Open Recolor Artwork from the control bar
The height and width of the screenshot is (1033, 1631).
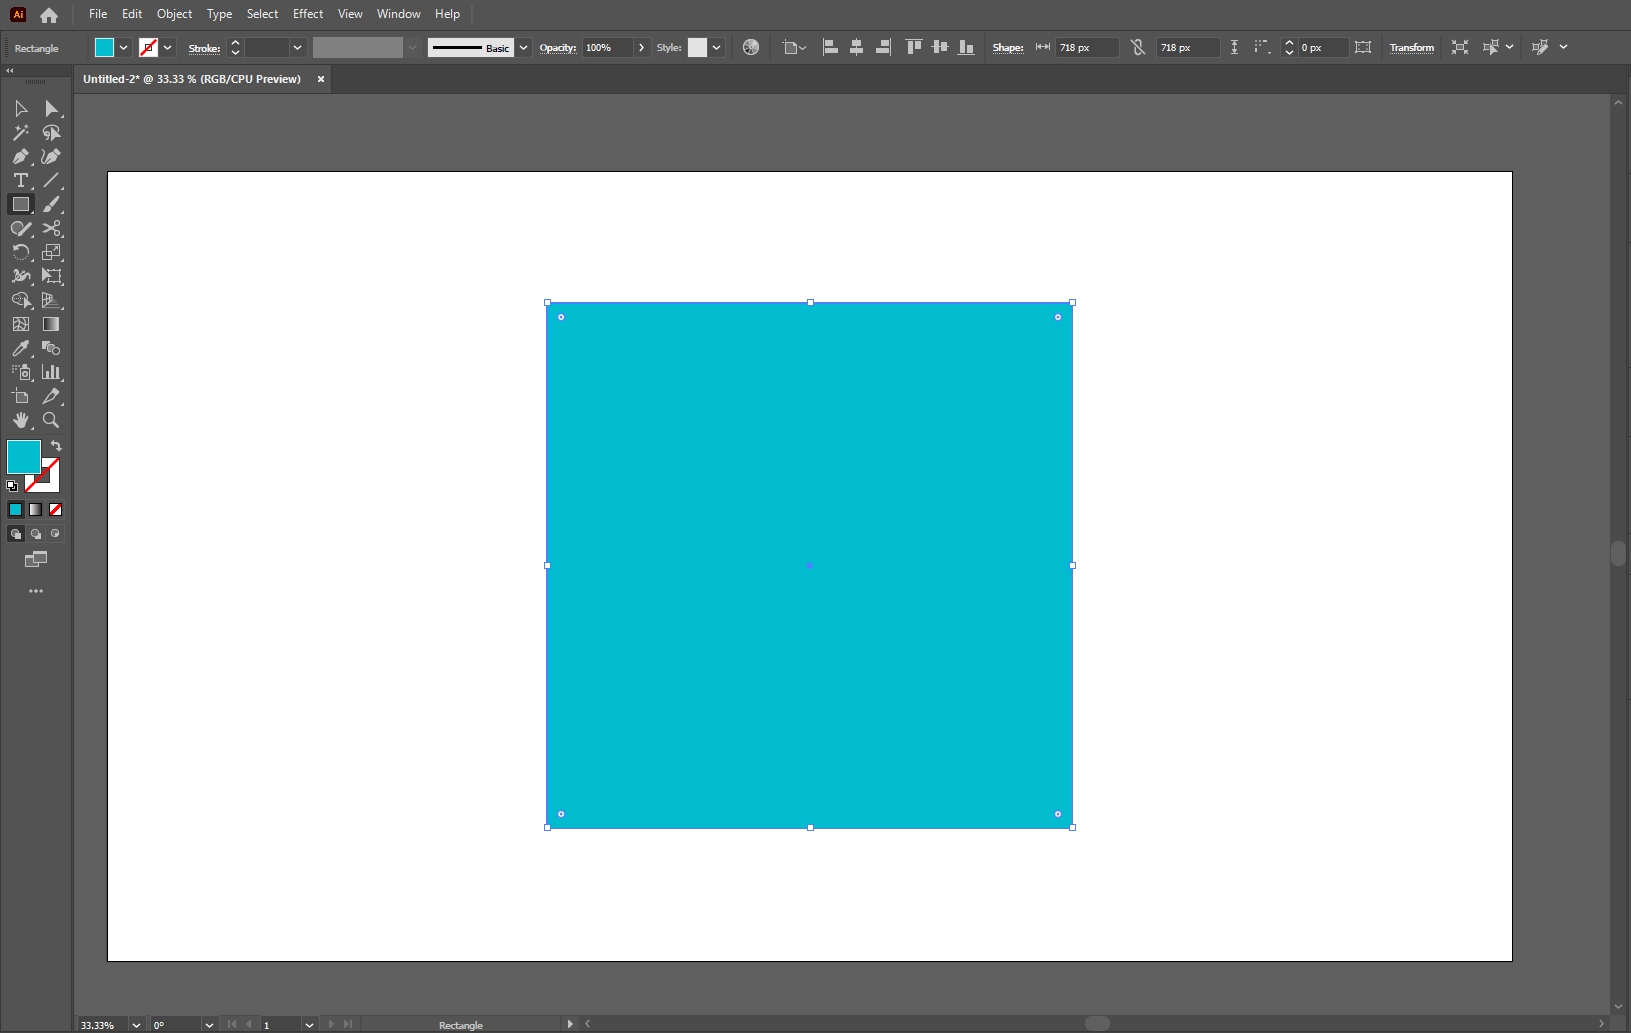[751, 47]
